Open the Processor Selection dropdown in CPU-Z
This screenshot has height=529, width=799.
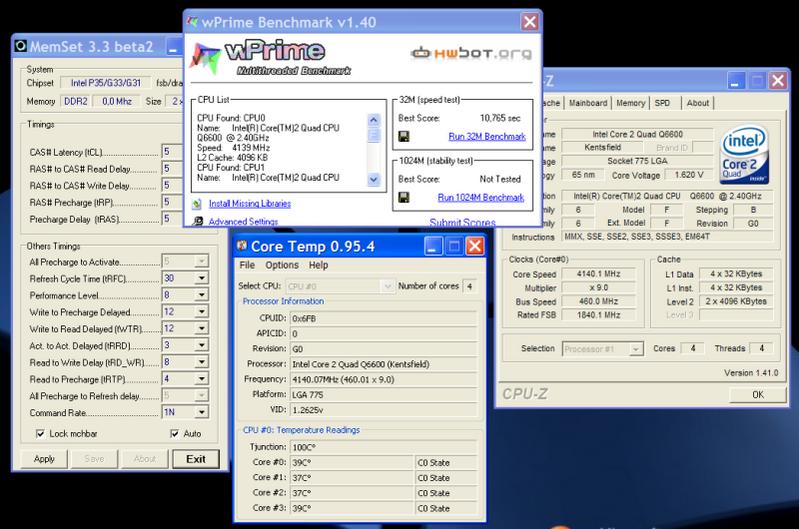635,349
